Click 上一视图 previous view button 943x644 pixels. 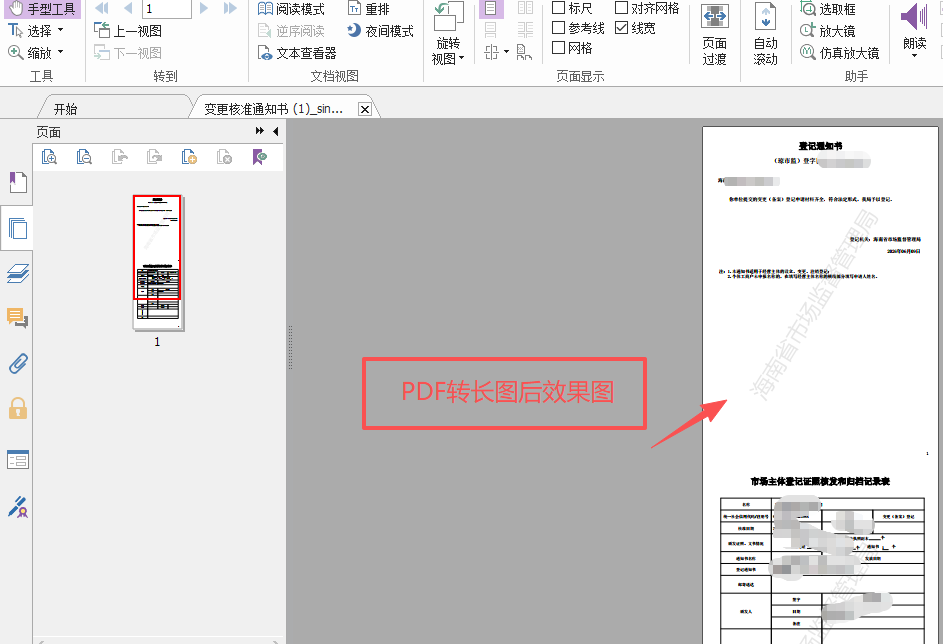click(x=128, y=31)
